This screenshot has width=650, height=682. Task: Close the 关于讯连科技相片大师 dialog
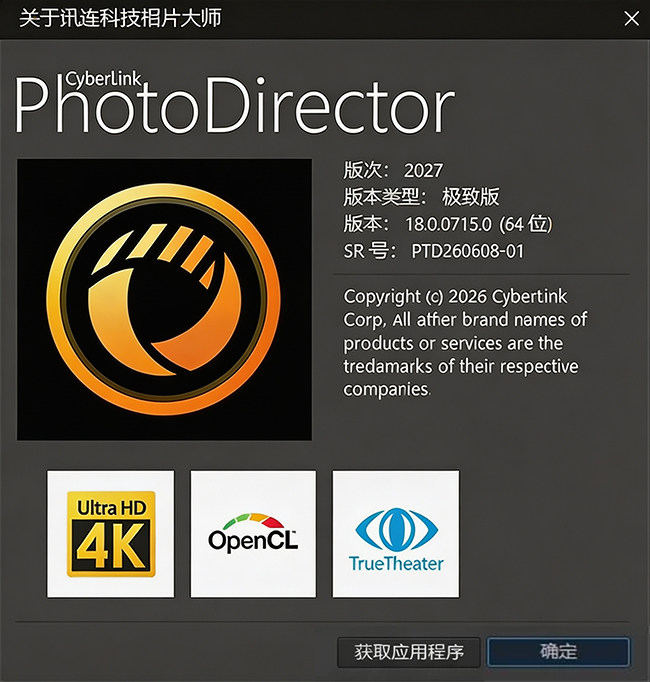(631, 19)
